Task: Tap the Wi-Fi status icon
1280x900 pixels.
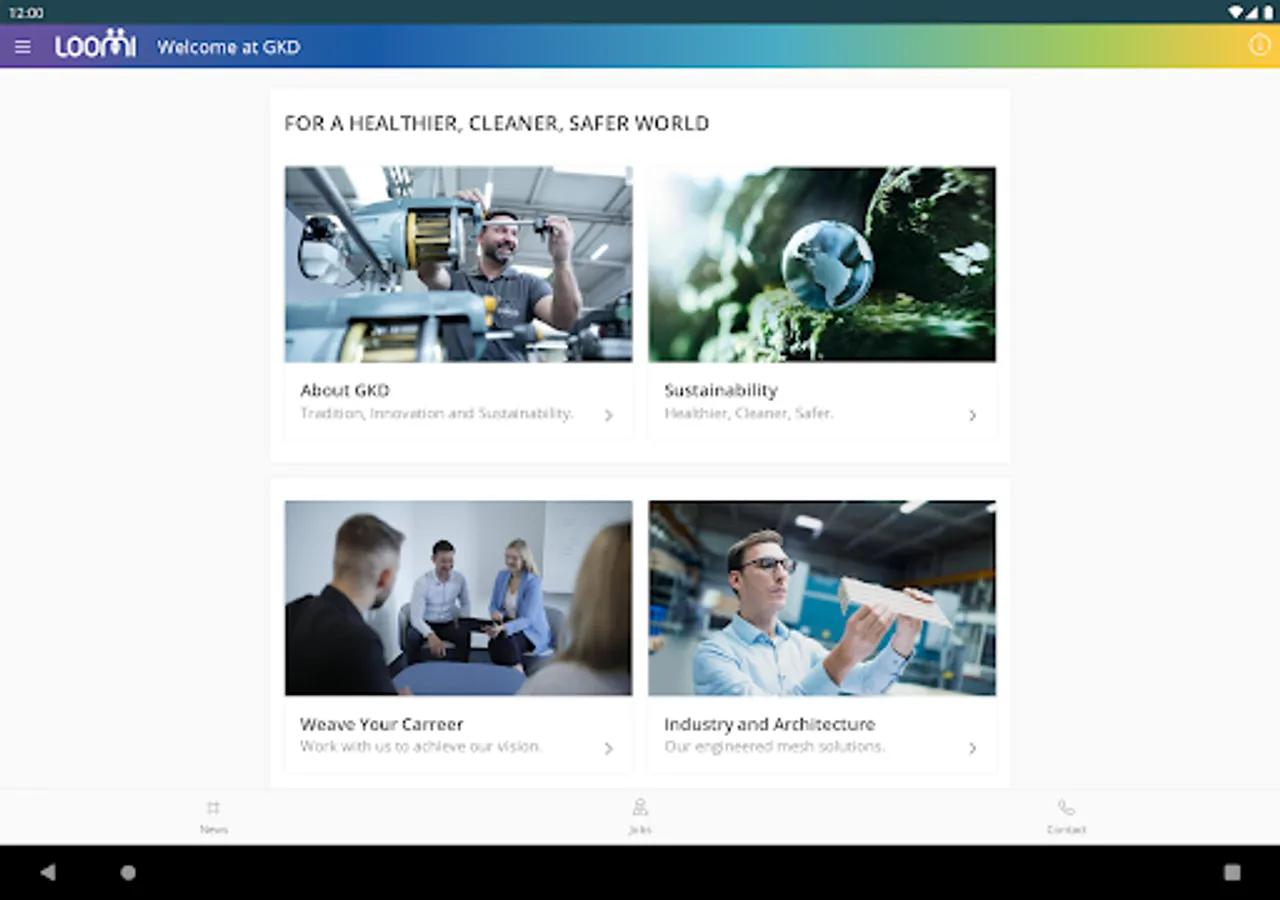Action: (1236, 13)
